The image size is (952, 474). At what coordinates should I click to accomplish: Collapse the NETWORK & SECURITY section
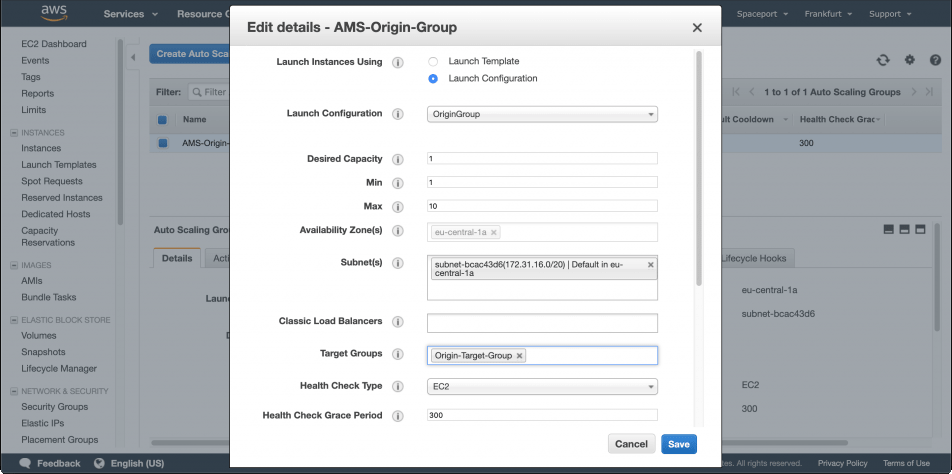(x=14, y=391)
